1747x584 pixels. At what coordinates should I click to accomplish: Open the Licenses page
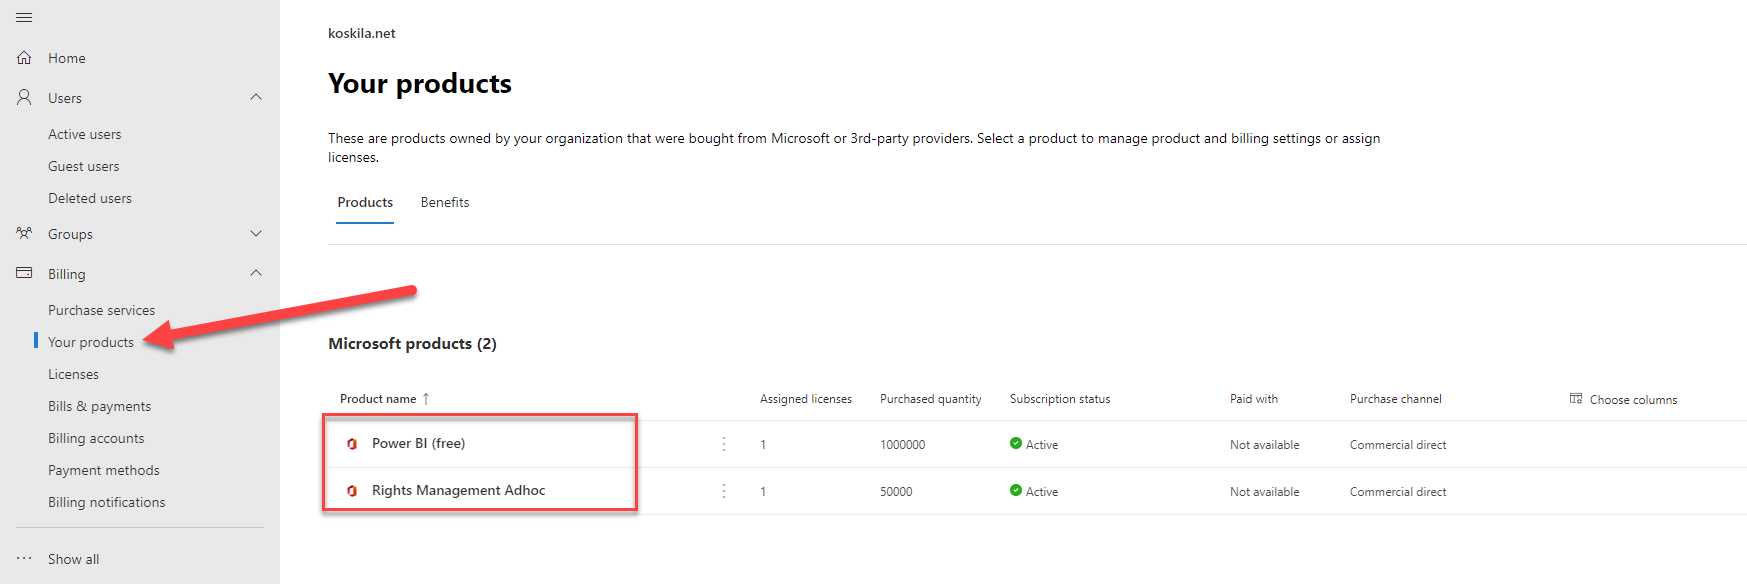(x=74, y=374)
